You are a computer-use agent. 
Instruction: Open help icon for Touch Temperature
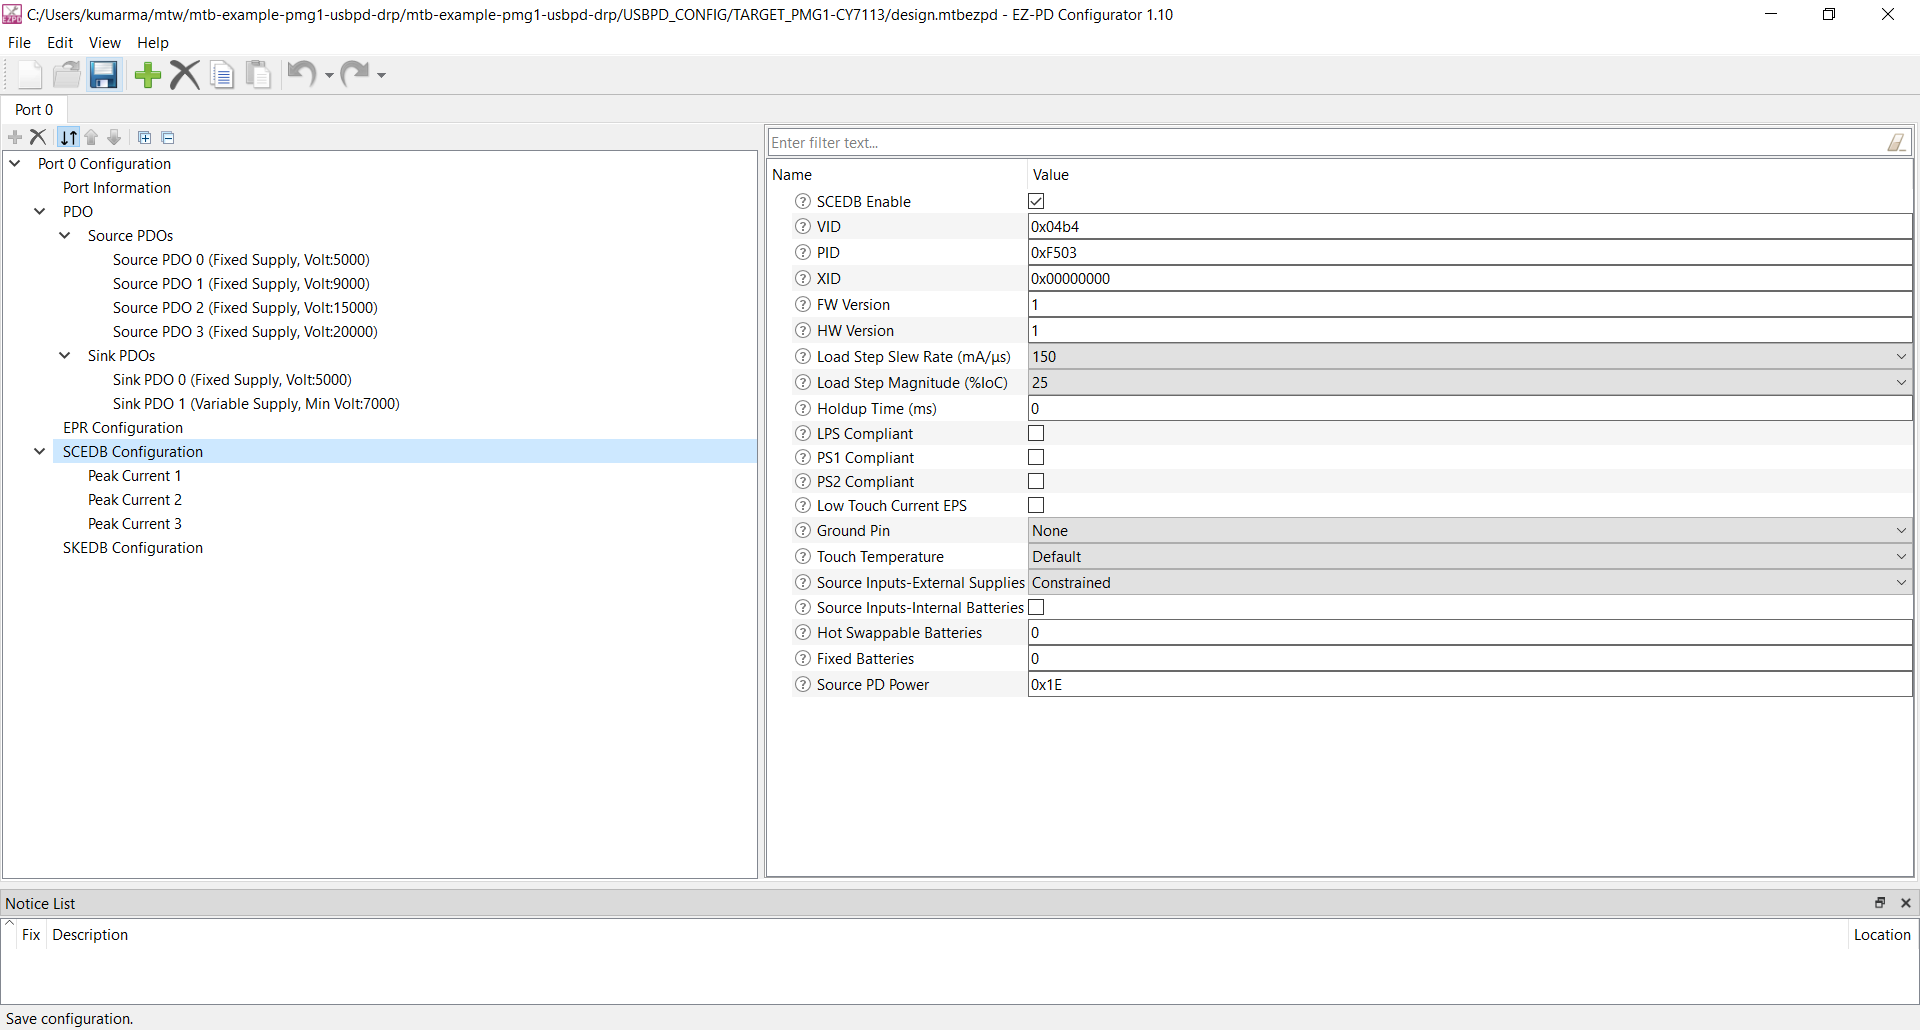(802, 557)
